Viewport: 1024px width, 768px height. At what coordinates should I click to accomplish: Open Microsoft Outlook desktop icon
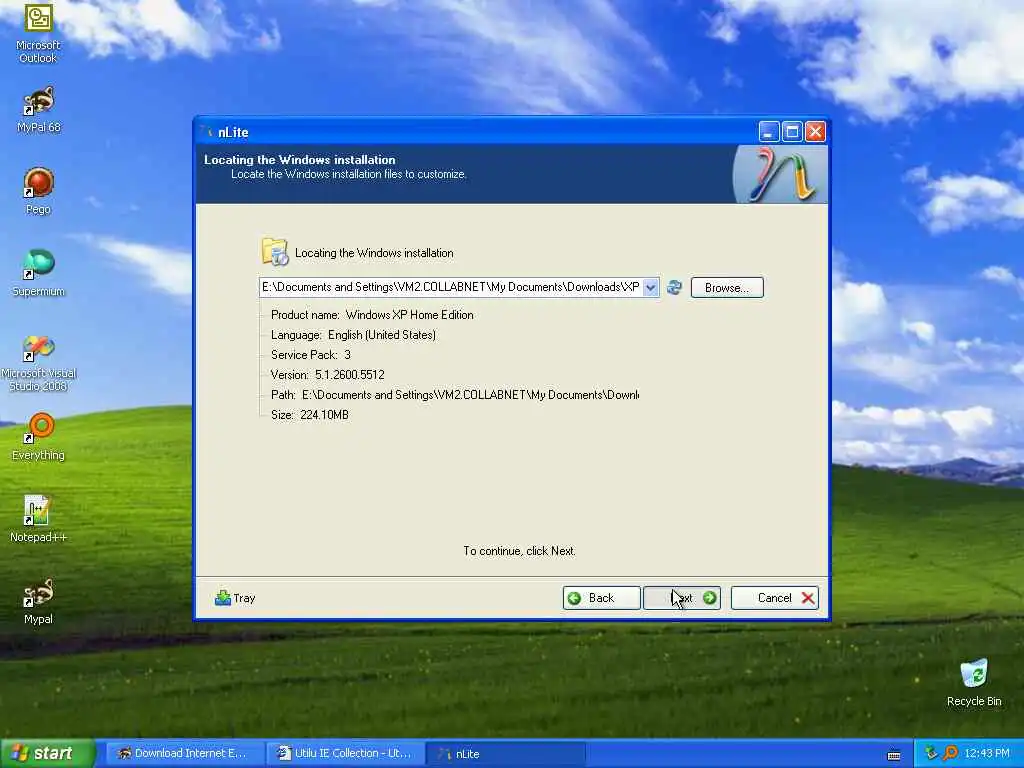click(38, 33)
